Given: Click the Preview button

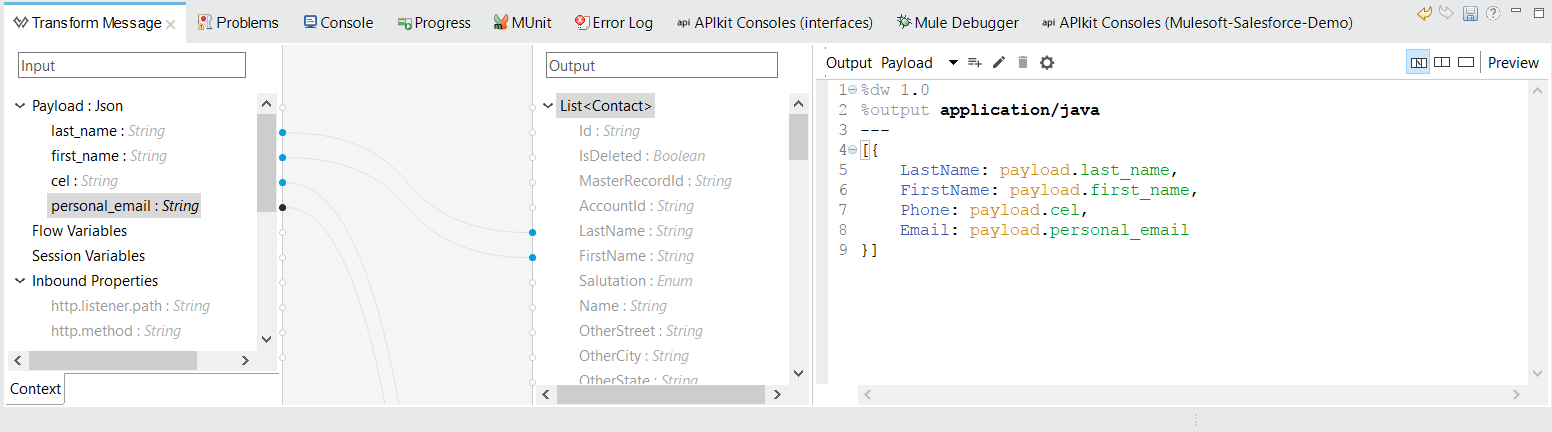Looking at the screenshot, I should (1513, 62).
